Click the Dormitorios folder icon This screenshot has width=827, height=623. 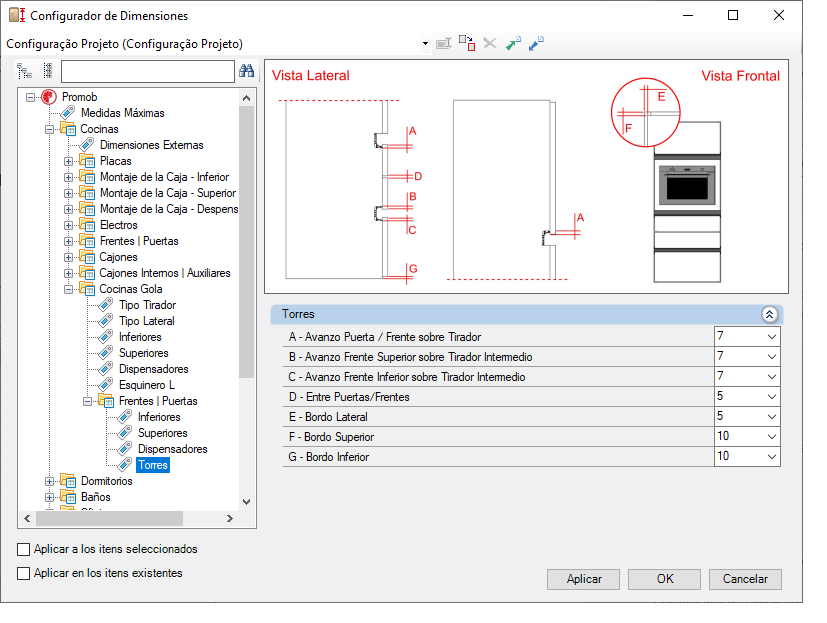point(68,481)
